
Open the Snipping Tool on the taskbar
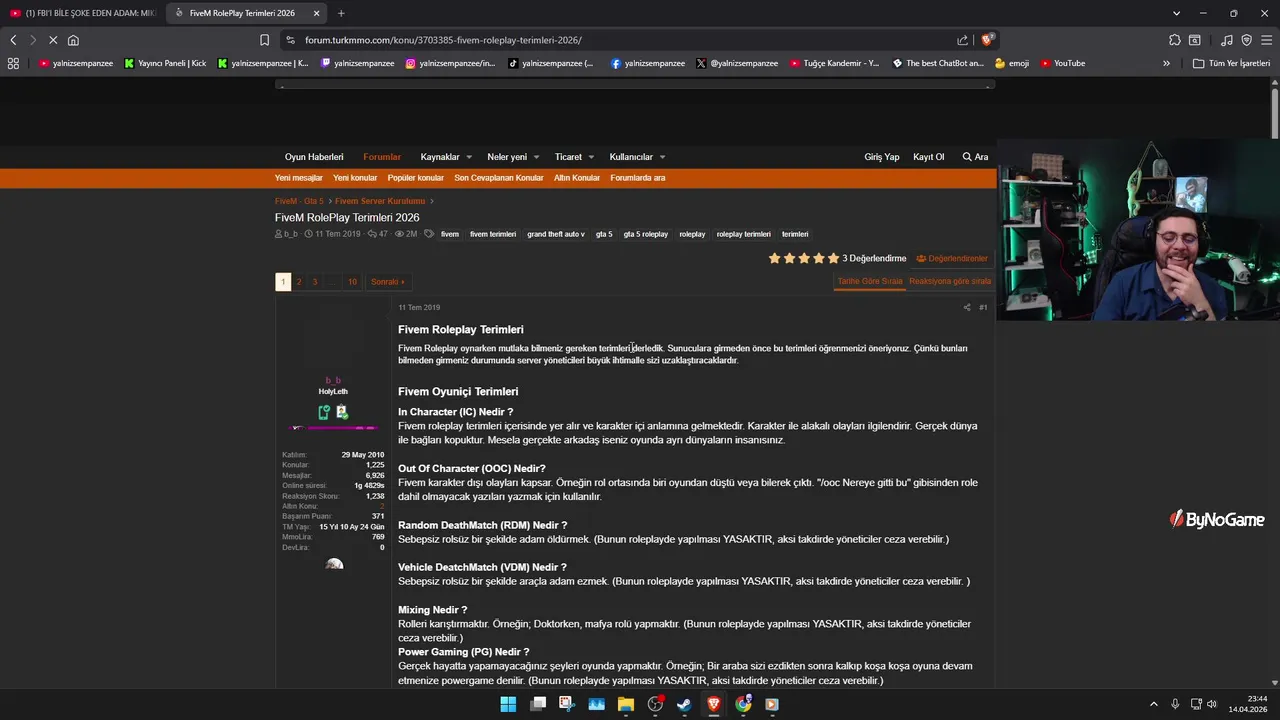567,704
